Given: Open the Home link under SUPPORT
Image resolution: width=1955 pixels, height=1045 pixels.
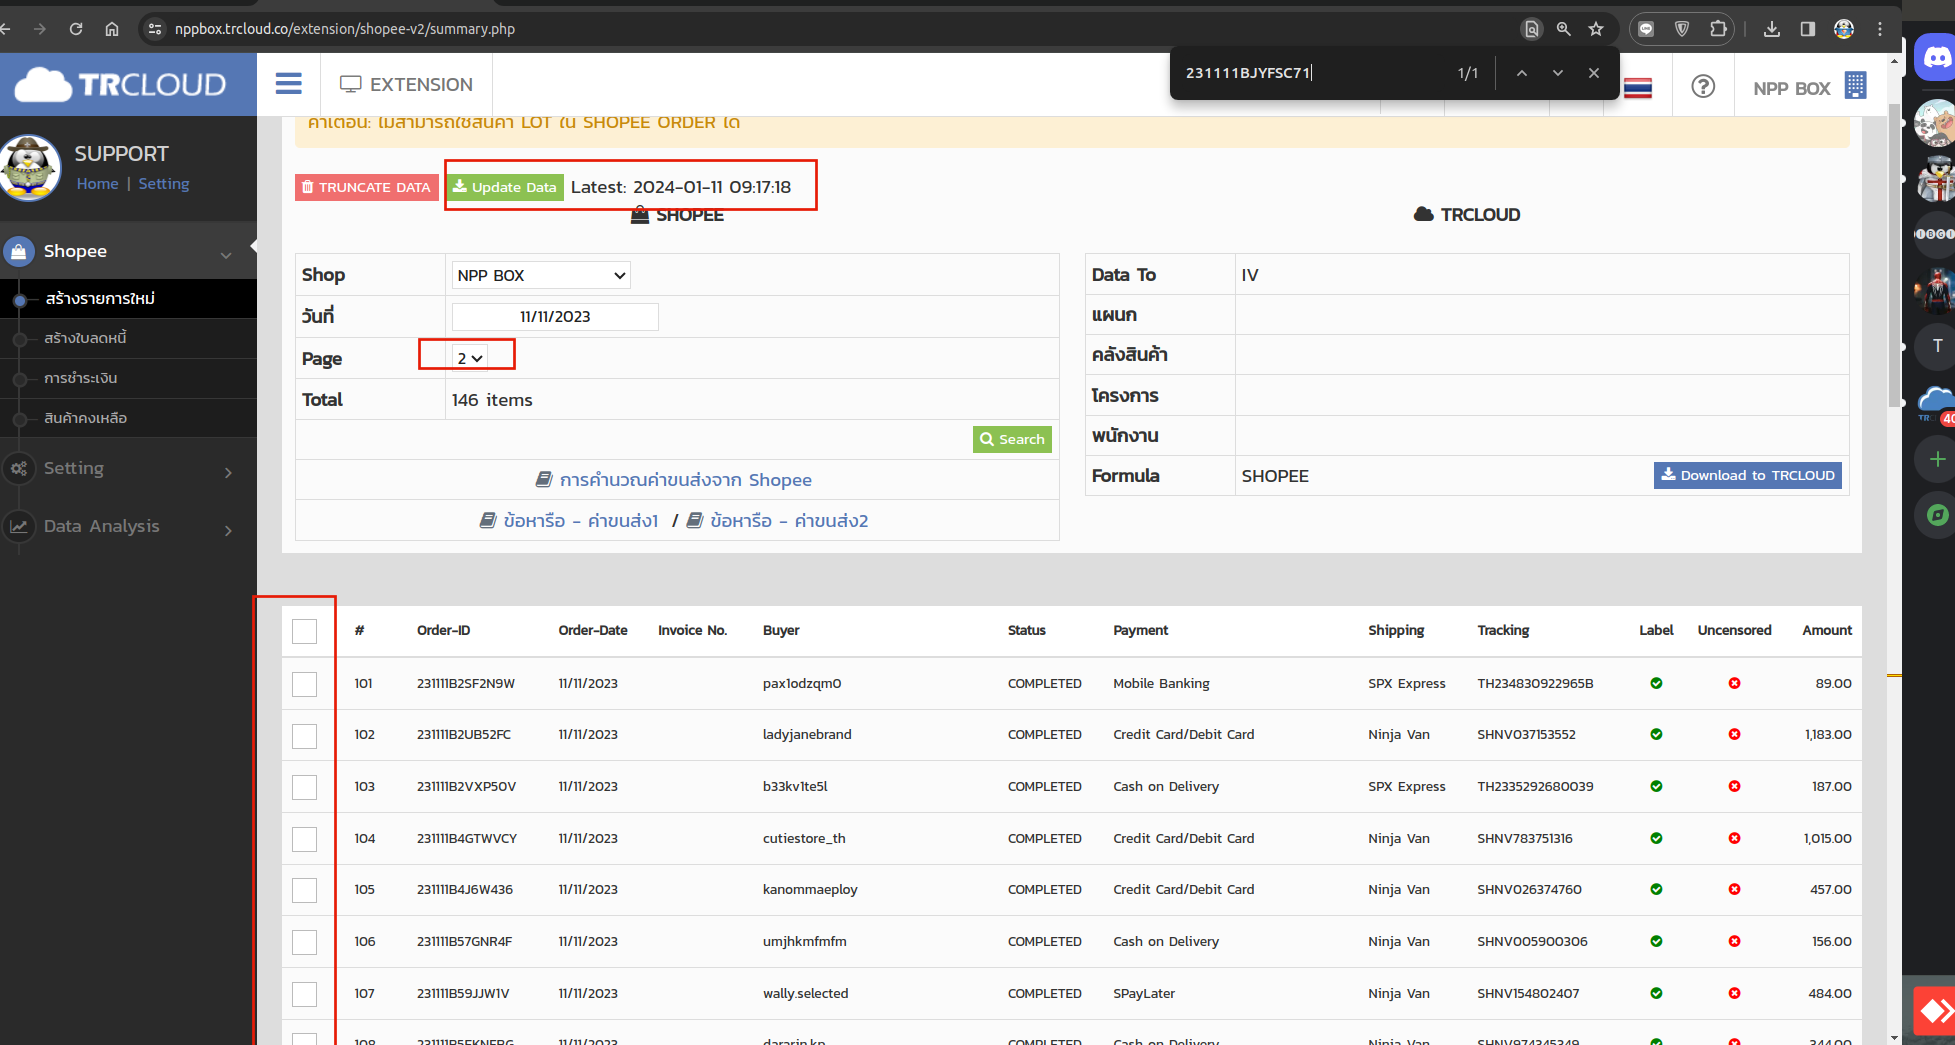Looking at the screenshot, I should tap(97, 184).
